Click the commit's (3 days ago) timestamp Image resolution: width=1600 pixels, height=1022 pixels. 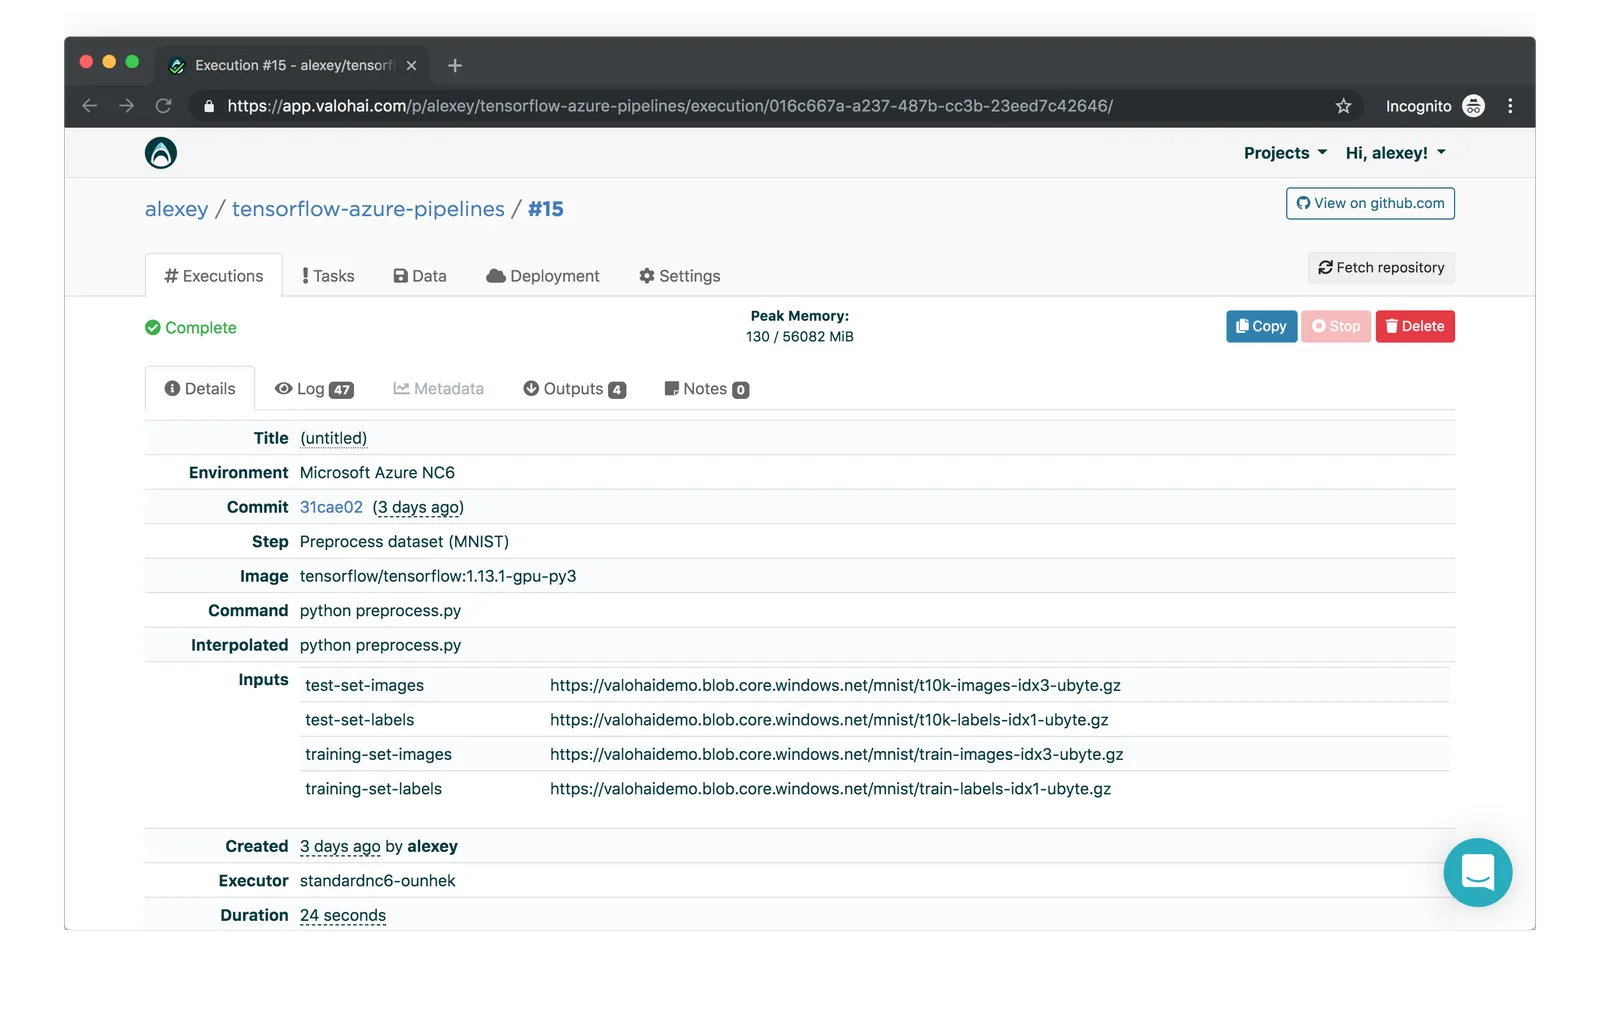[x=418, y=507]
